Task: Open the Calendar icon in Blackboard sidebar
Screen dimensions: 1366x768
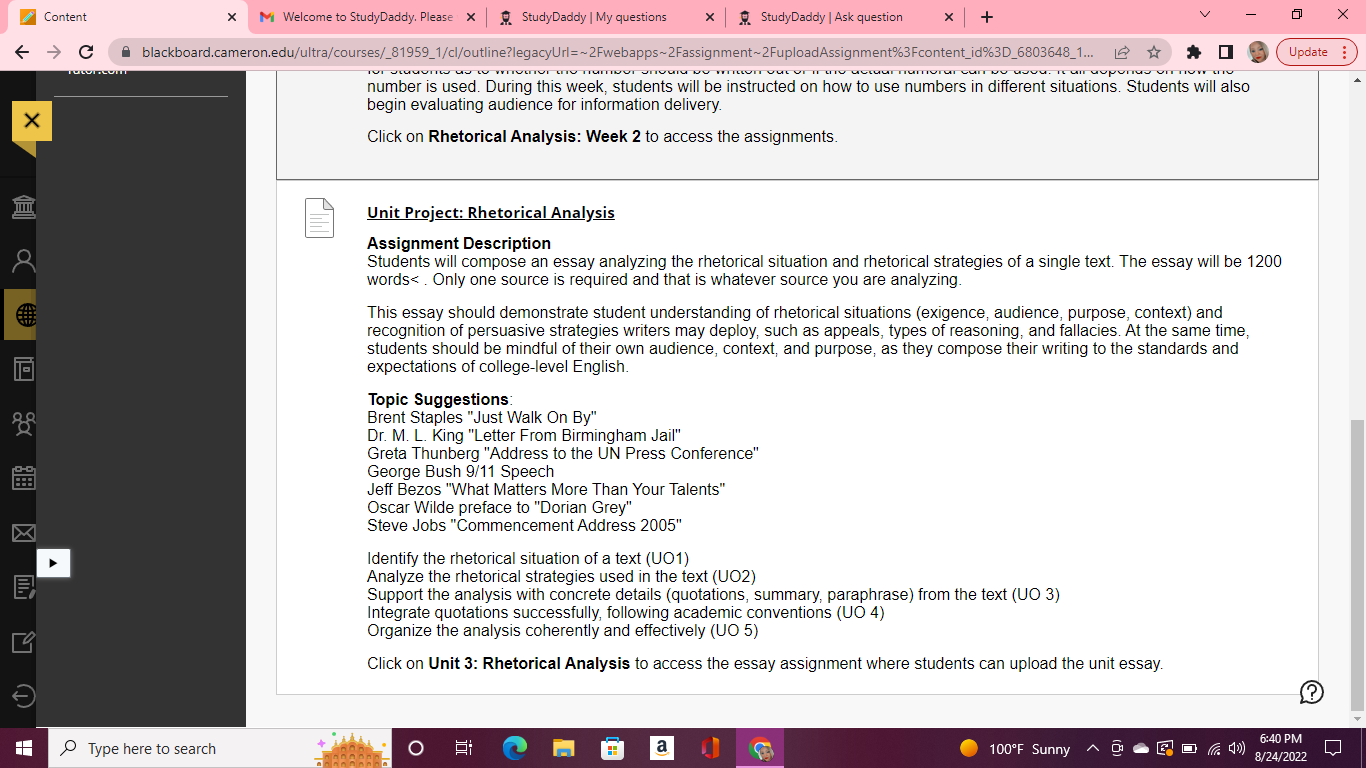Action: (22, 478)
